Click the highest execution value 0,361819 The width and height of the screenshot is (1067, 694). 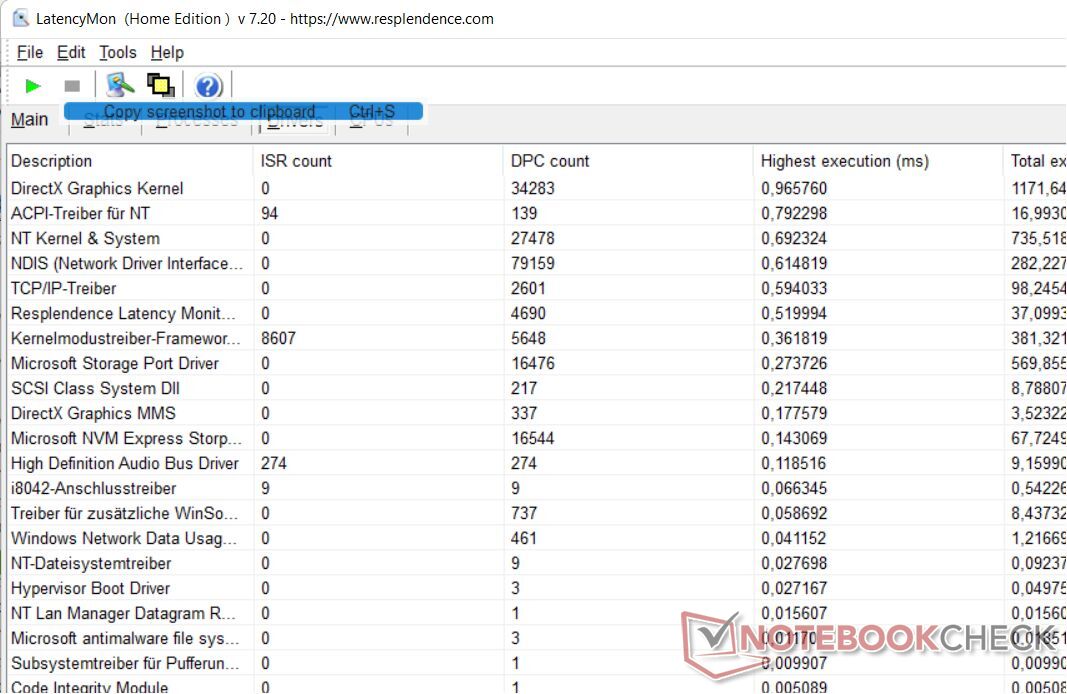(794, 339)
